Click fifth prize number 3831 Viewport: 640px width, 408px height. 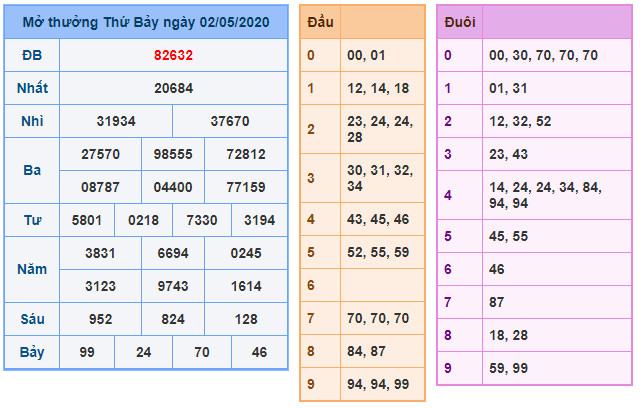tap(100, 253)
